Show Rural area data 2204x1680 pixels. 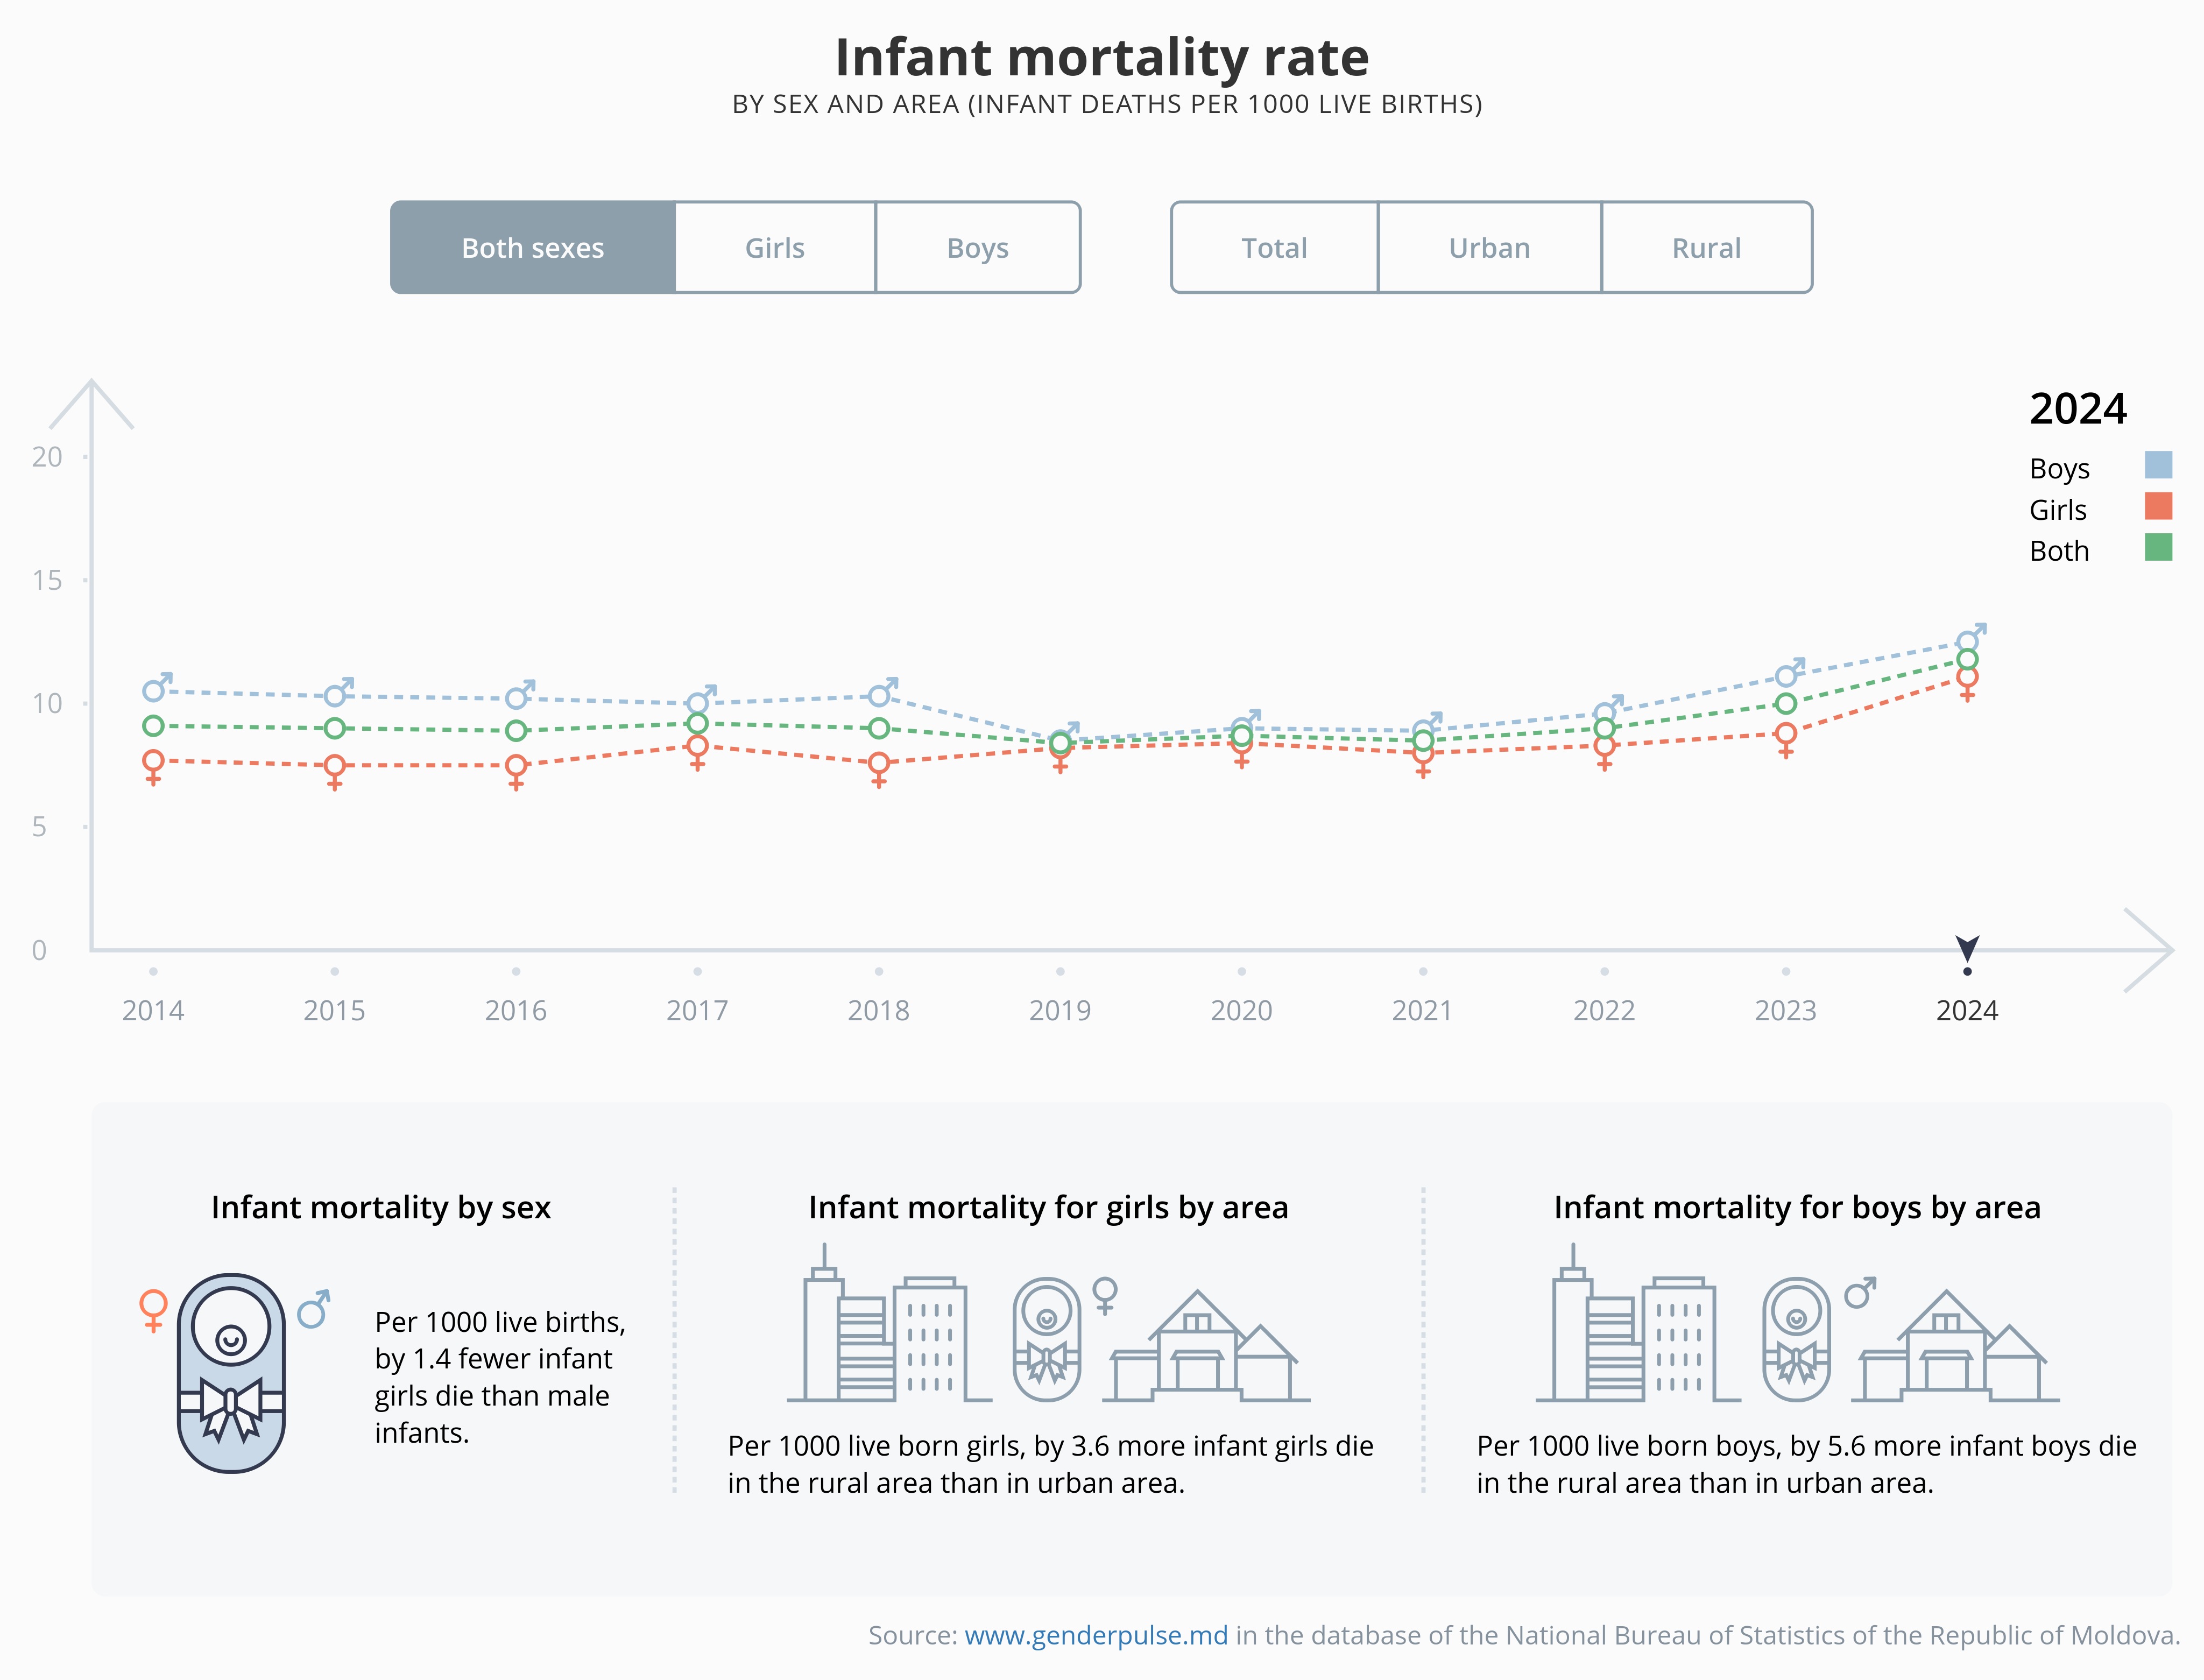pos(1706,248)
